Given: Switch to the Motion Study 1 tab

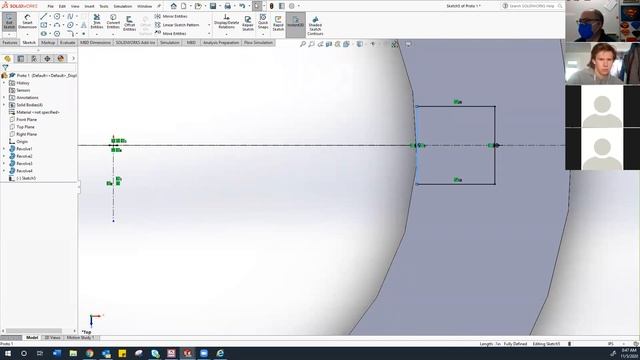Looking at the screenshot, I should 80,338.
